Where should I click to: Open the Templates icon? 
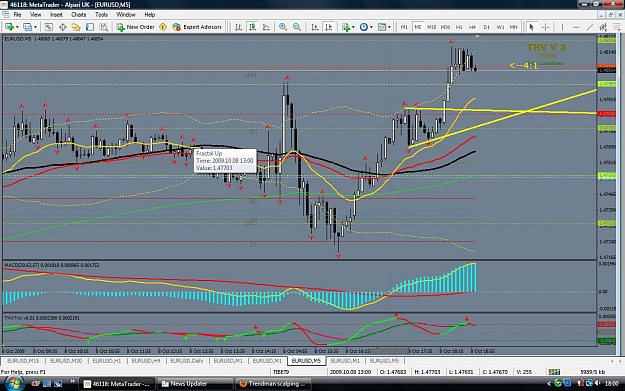coord(382,27)
